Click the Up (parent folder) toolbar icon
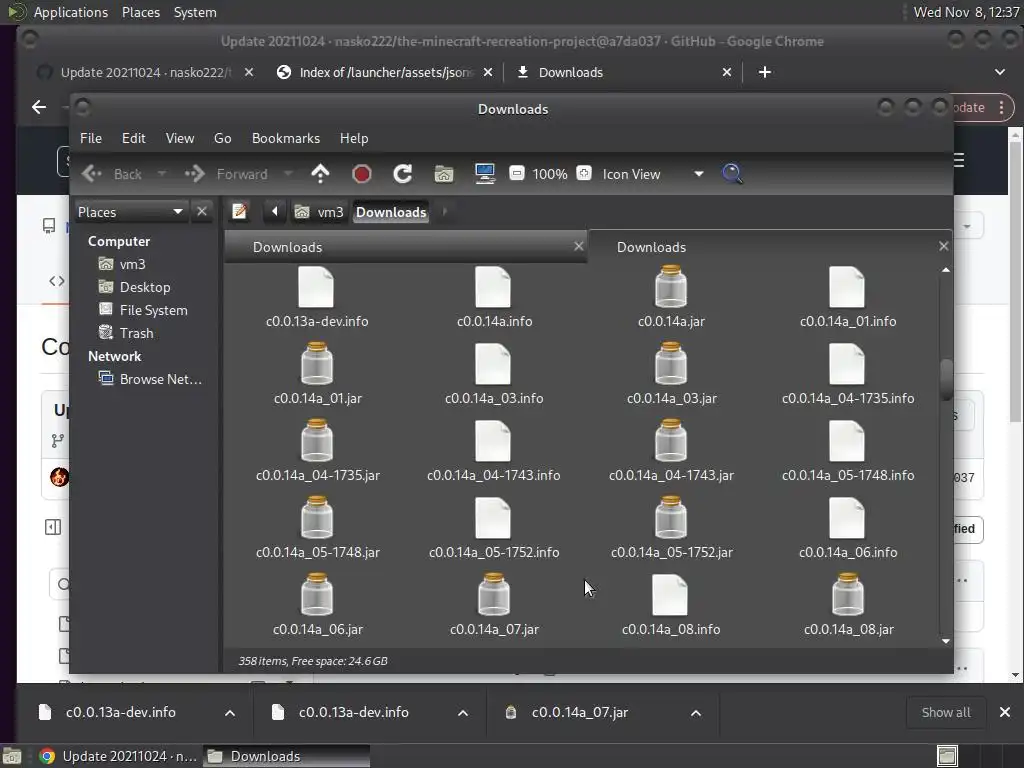The image size is (1024, 768). tap(320, 174)
